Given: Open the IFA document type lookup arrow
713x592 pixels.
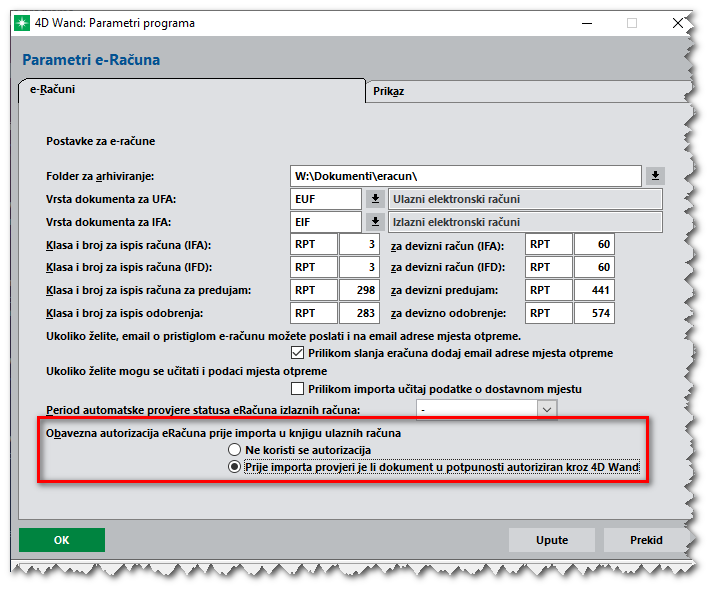Looking at the screenshot, I should pos(375,222).
